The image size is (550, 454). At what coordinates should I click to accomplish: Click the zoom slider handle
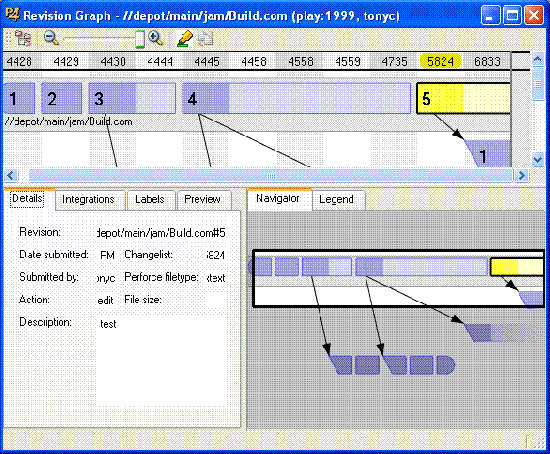coord(140,39)
